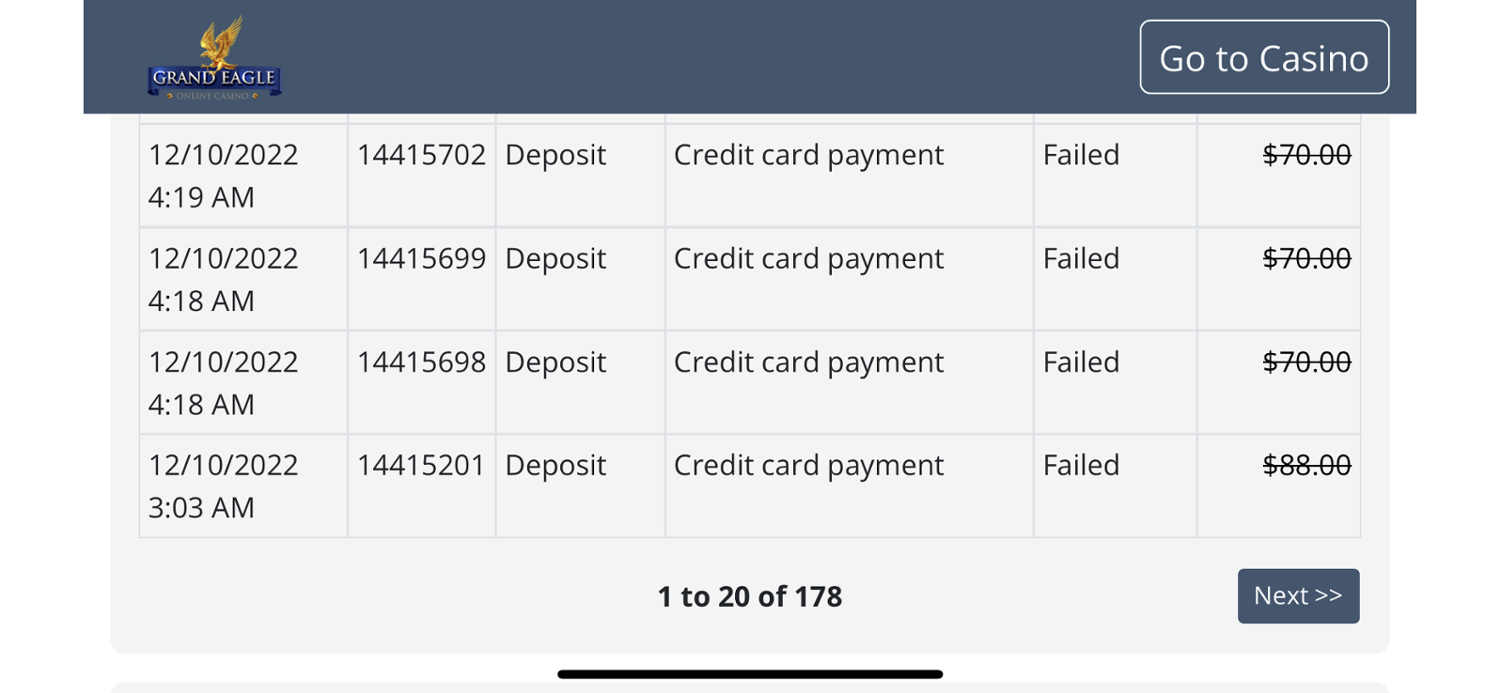Viewport: 1500px width, 693px height.
Task: Select transaction ID 14415201
Action: tap(421, 465)
